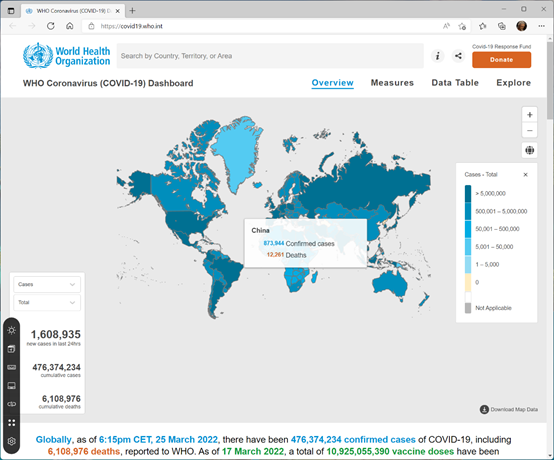This screenshot has height=460, width=554.
Task: Click the 50,001 – 500,000 legend swatch
Action: click(468, 229)
